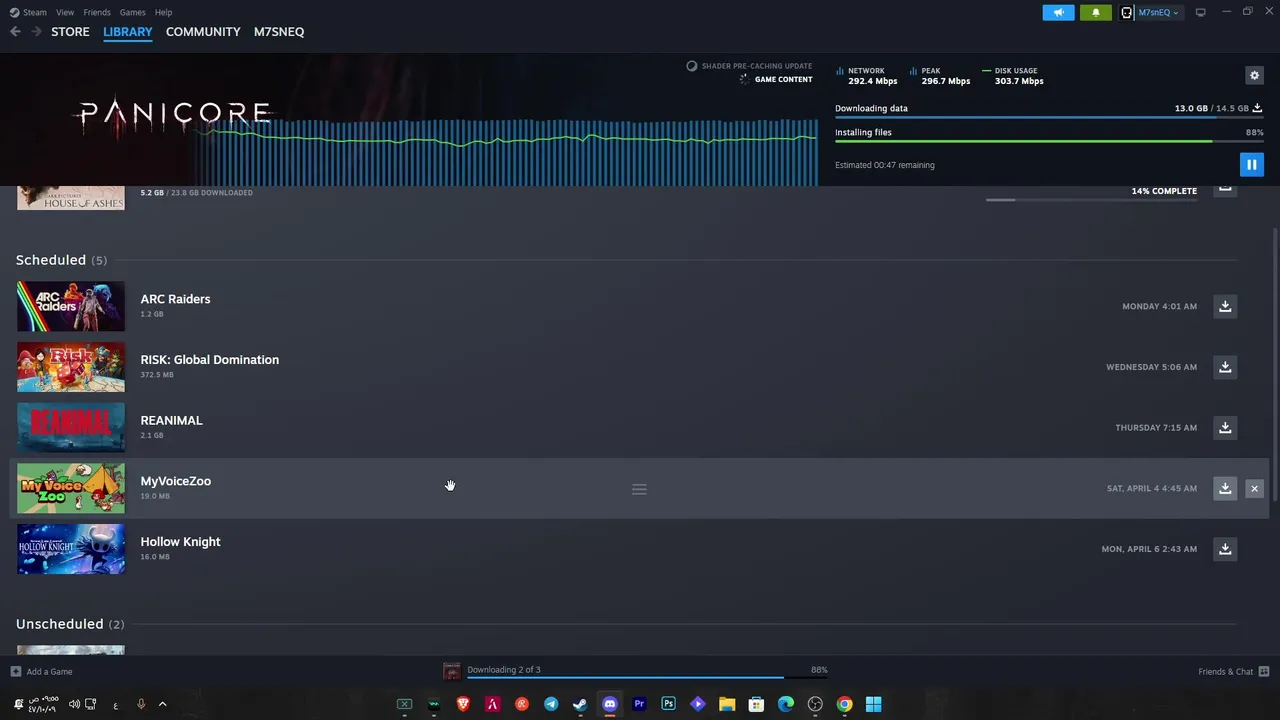Click the RISK: Global Domination title

(x=210, y=360)
